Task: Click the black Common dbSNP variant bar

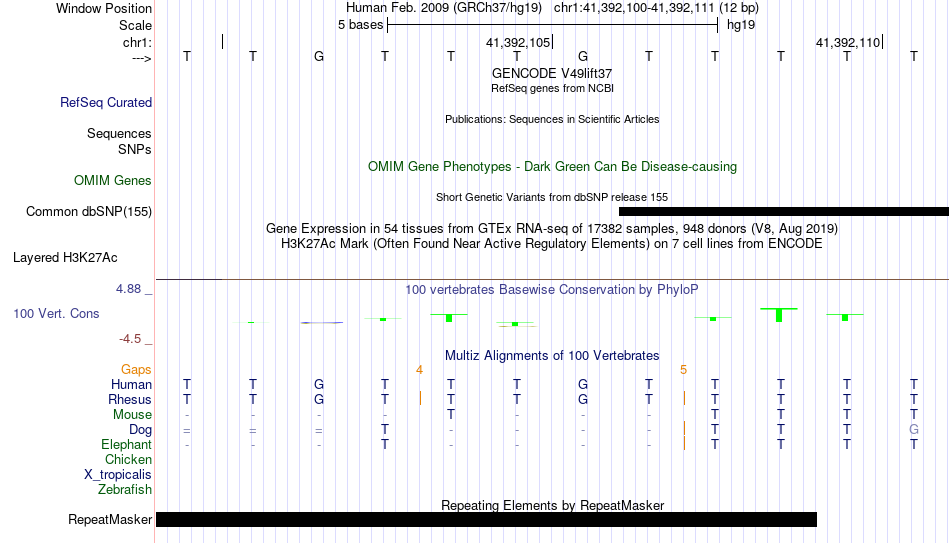Action: coord(784,212)
